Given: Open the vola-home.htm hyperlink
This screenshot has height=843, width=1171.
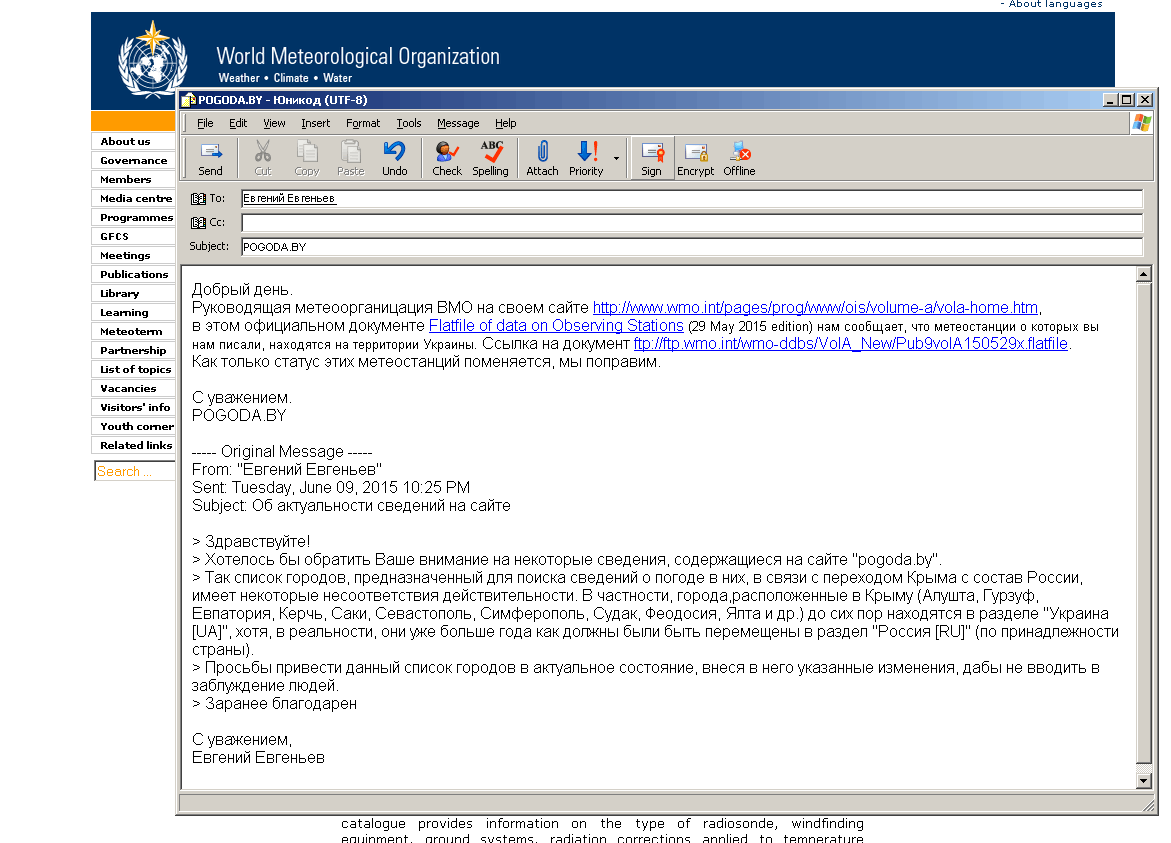Looking at the screenshot, I should pos(816,308).
